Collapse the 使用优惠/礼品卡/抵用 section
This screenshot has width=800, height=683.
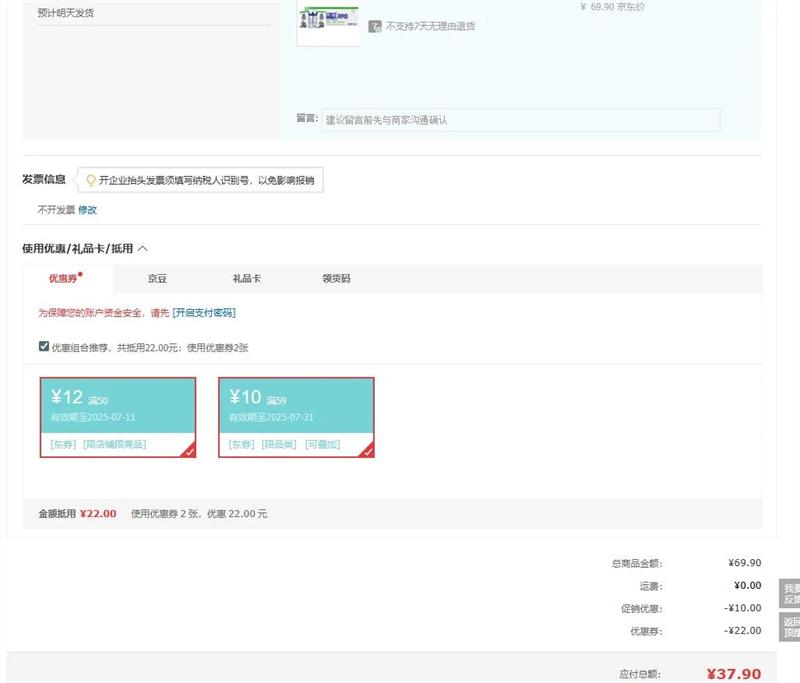pos(142,248)
